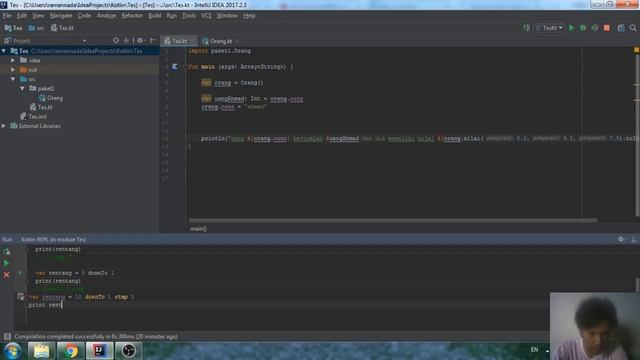Execute REPL command with green arrow
This screenshot has width=640, height=360.
6,263
